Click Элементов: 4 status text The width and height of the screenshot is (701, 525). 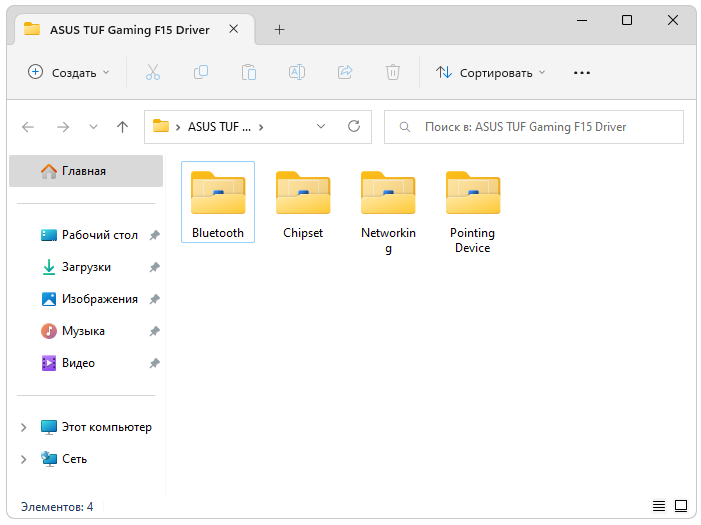[57, 507]
